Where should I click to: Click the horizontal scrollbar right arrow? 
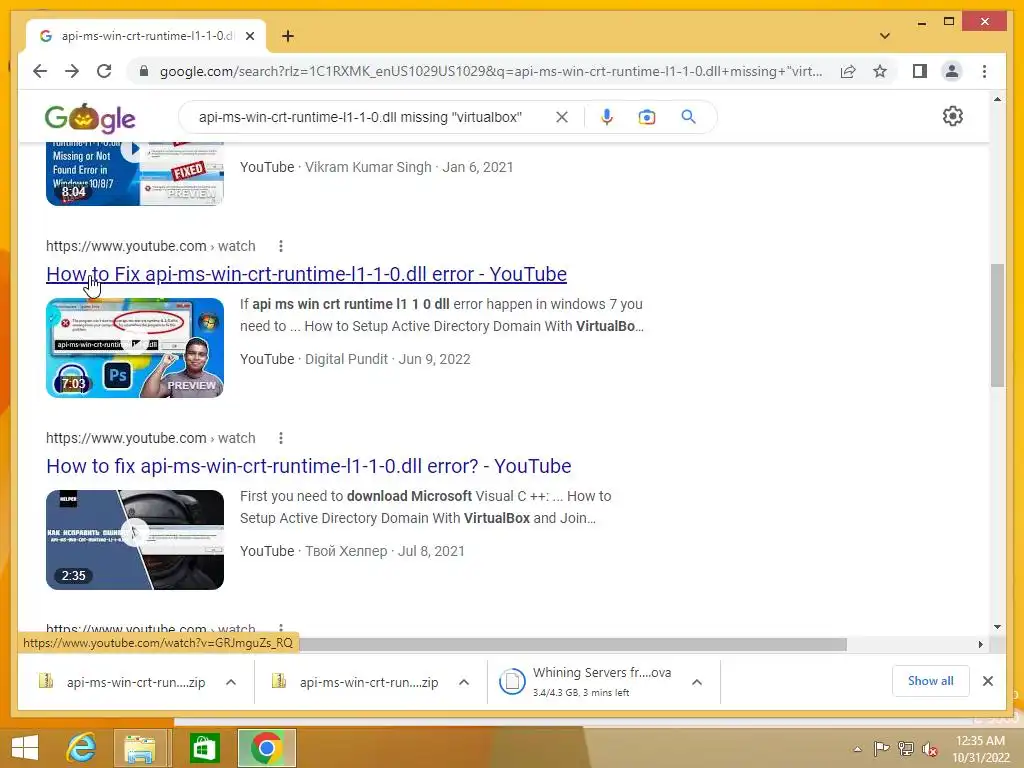[980, 645]
